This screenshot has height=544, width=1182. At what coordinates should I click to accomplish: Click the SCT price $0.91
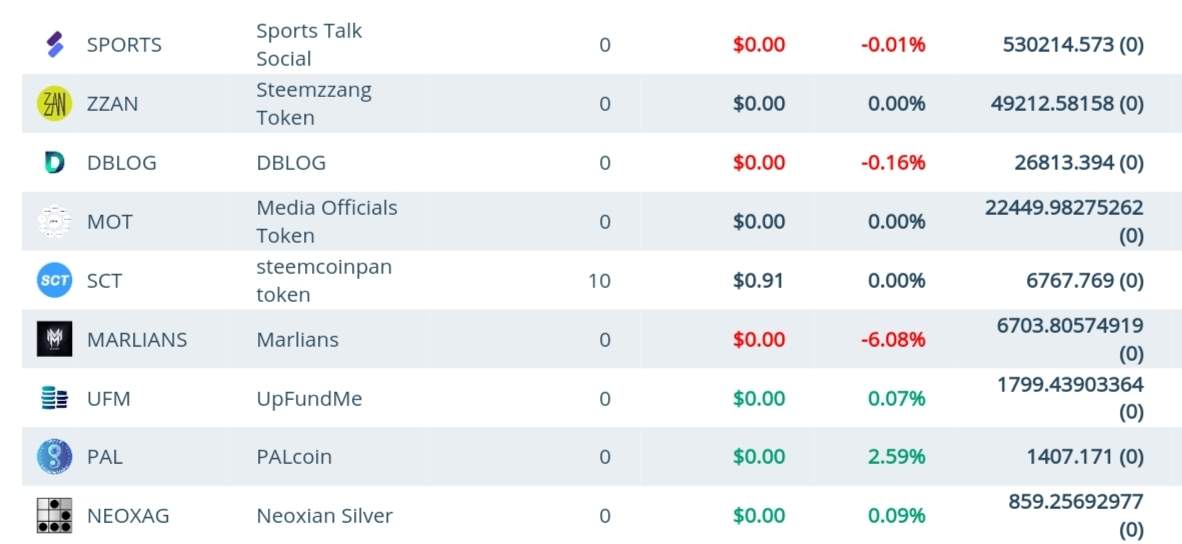[759, 280]
